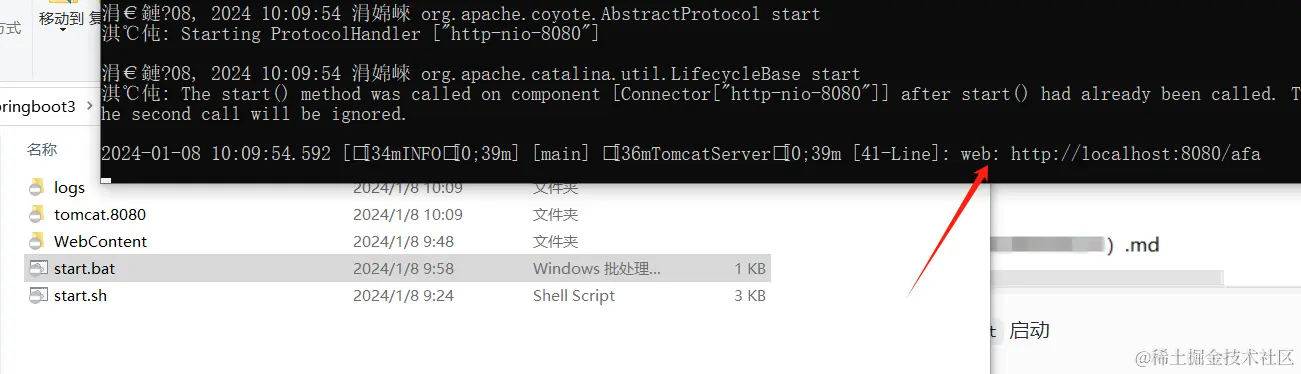Open the 移动到 dropdown arrow

tap(62, 31)
